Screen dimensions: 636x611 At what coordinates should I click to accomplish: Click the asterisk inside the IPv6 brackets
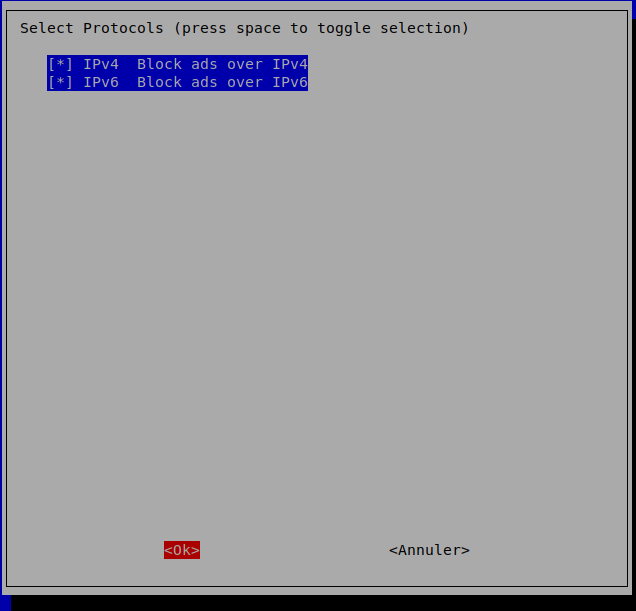coord(60,82)
